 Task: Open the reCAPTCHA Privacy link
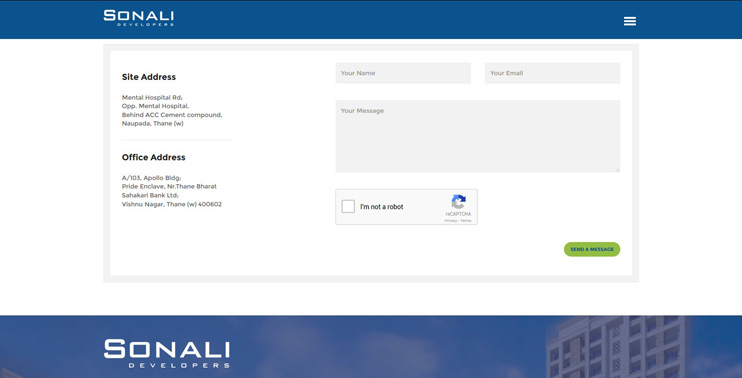tap(450, 221)
